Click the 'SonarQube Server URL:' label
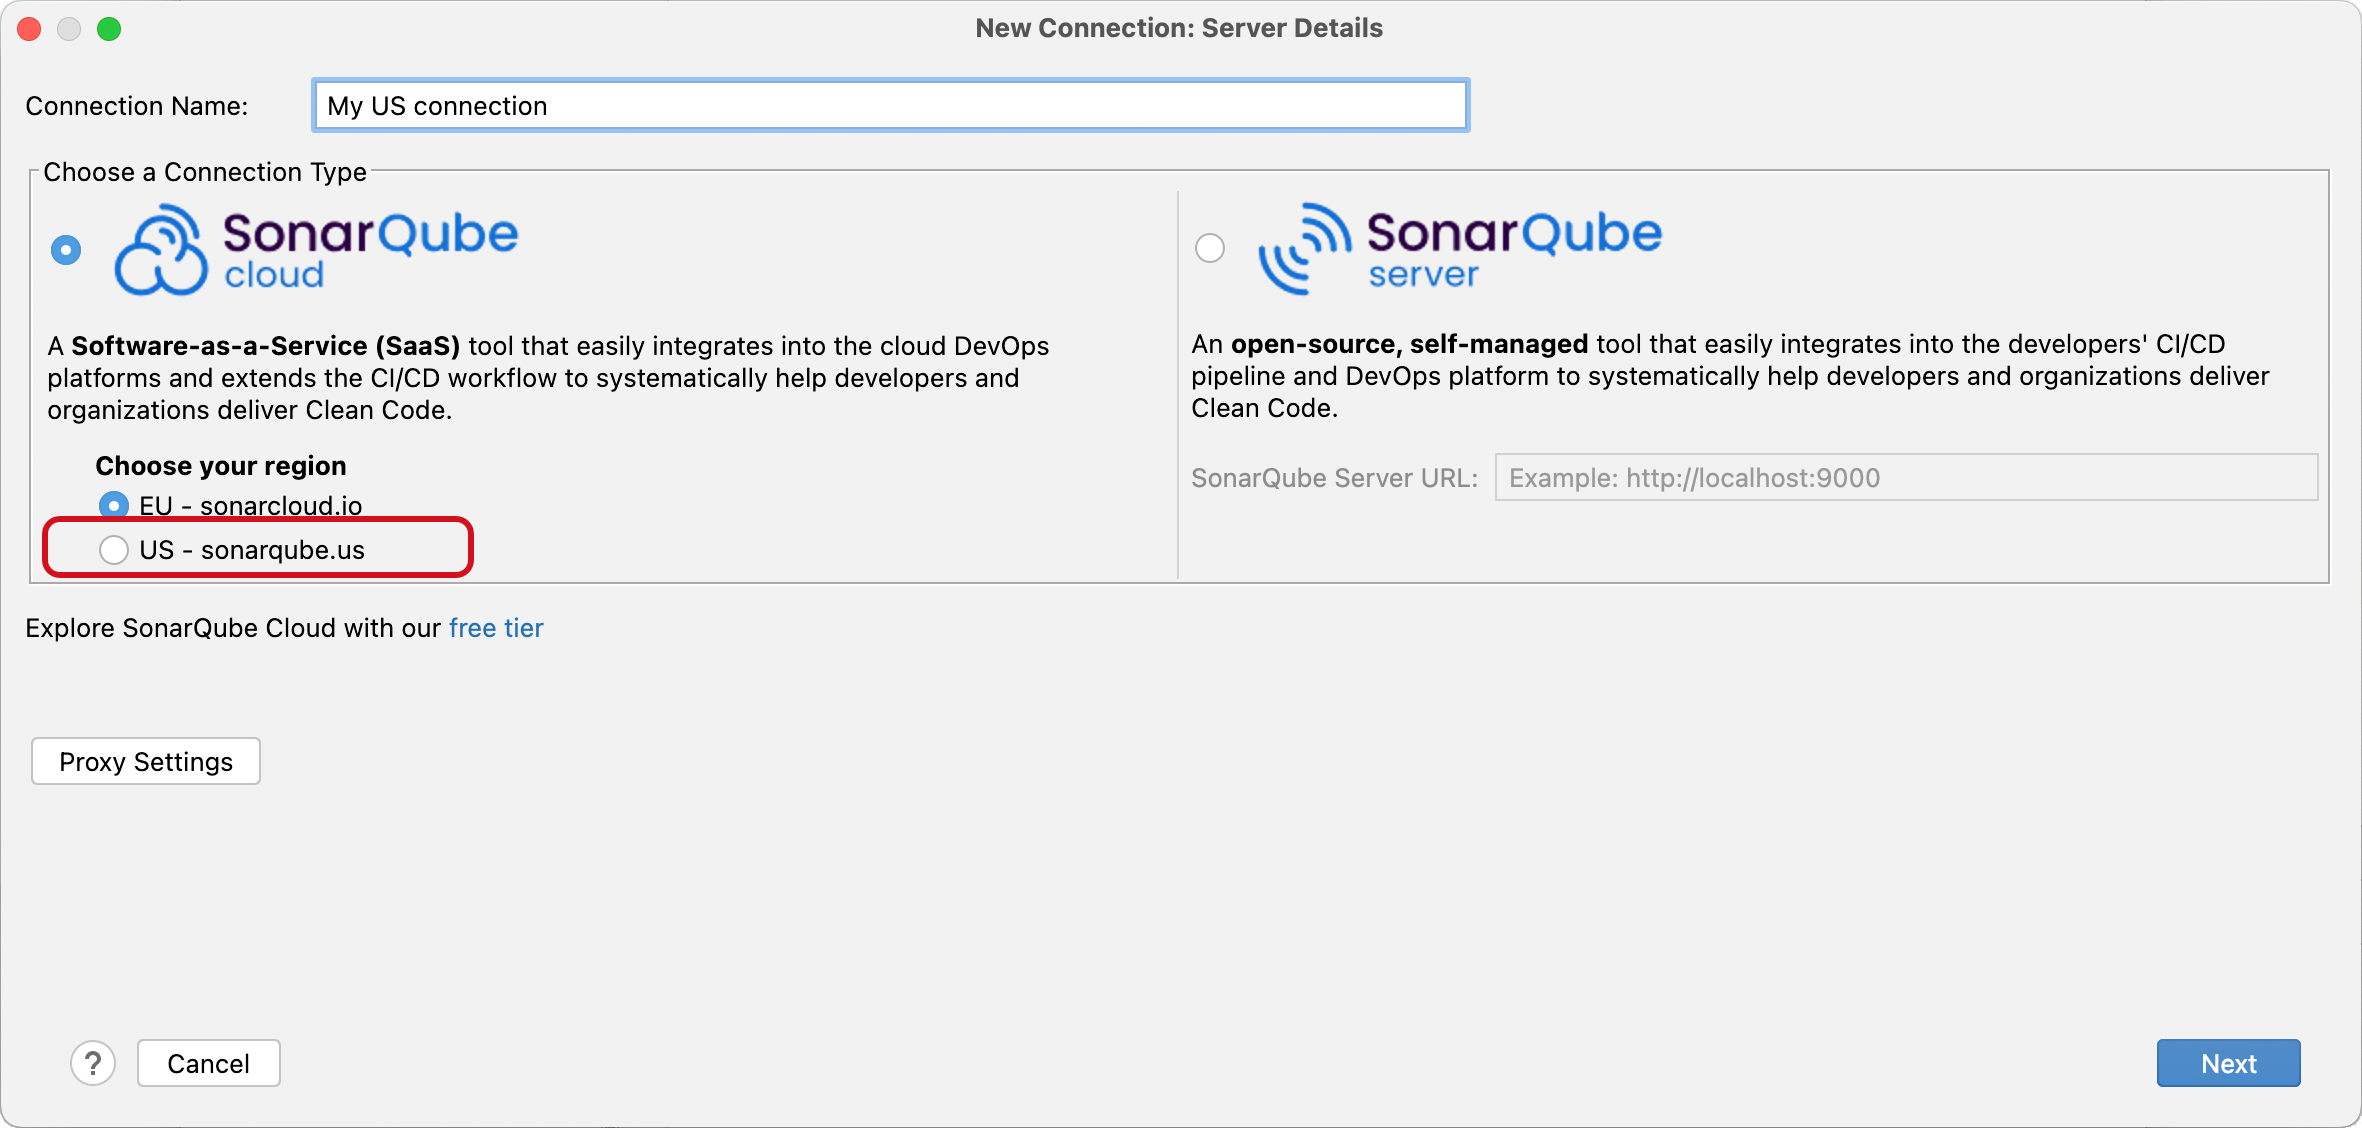 (x=1334, y=478)
